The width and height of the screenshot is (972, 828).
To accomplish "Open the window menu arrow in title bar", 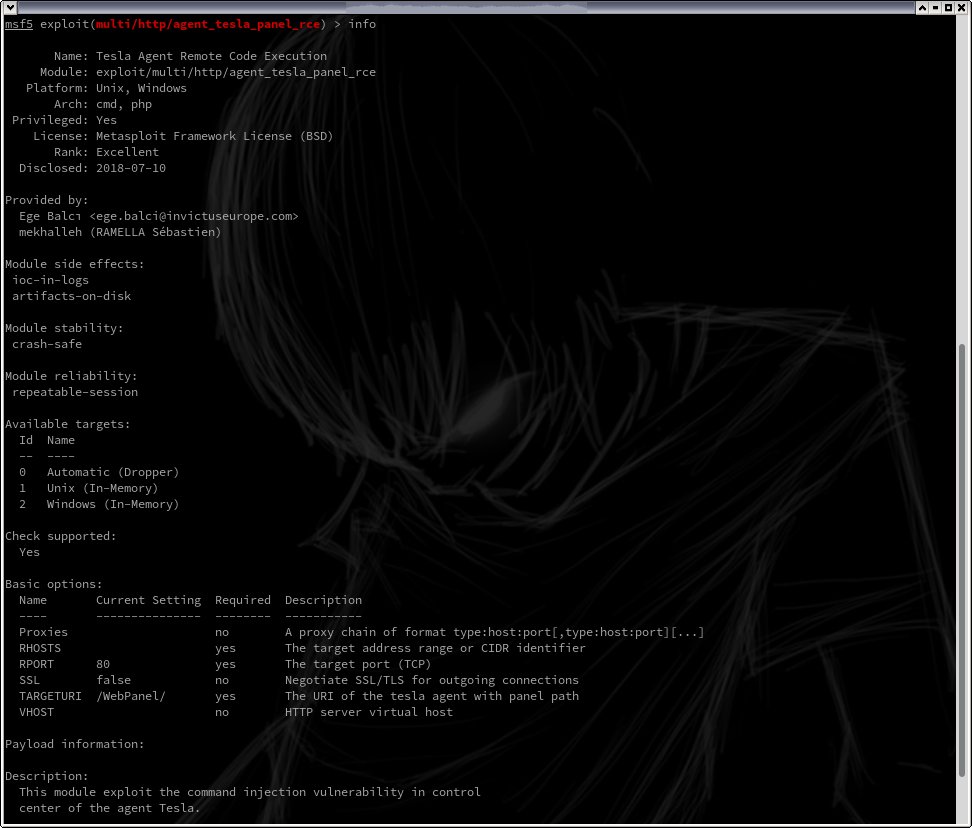I will (10, 7).
